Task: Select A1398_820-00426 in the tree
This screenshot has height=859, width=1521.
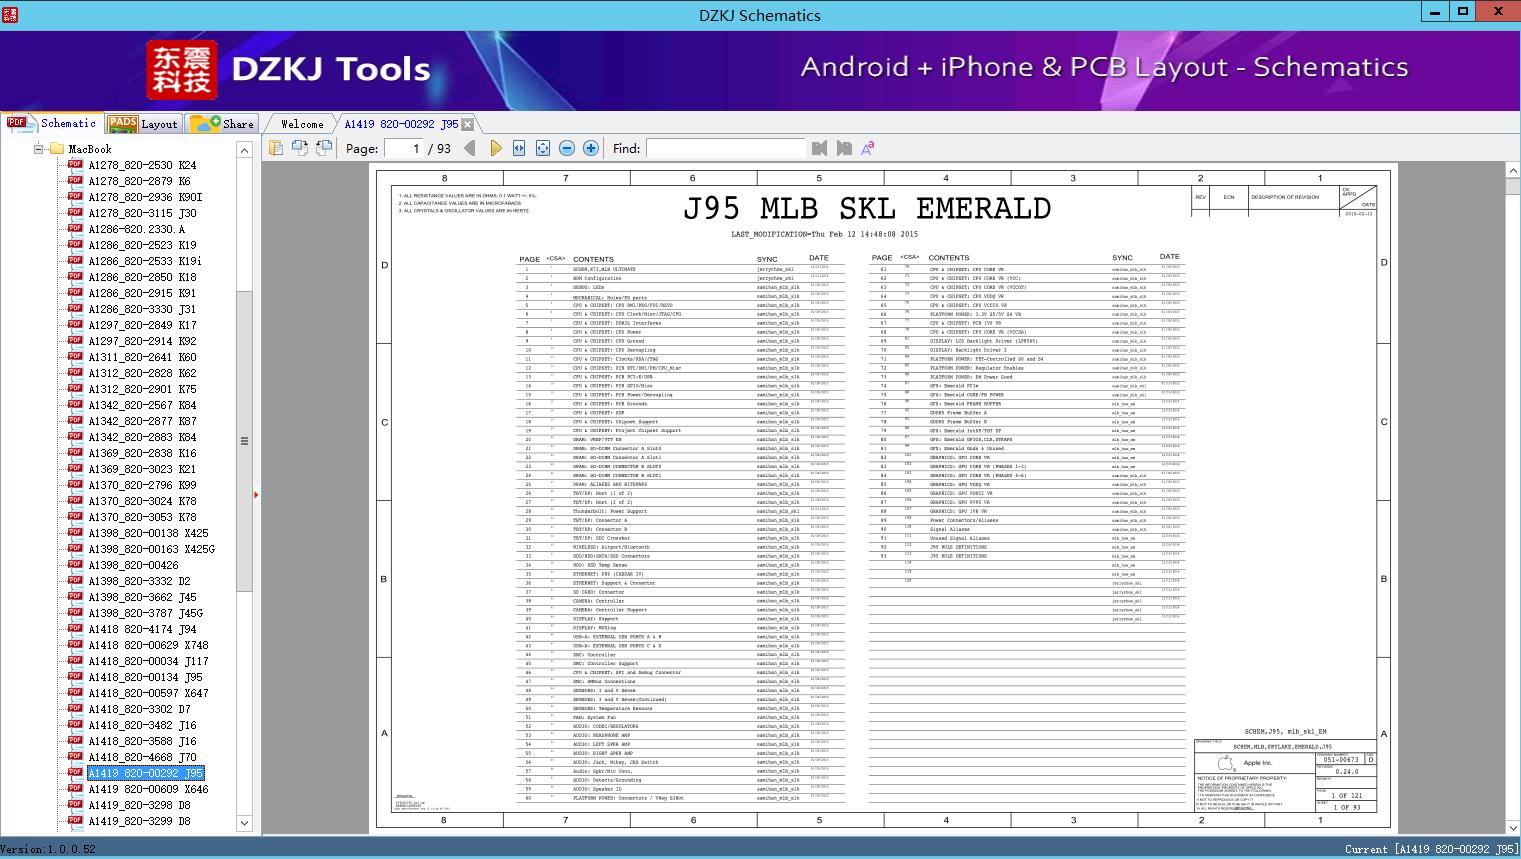Action: click(133, 565)
